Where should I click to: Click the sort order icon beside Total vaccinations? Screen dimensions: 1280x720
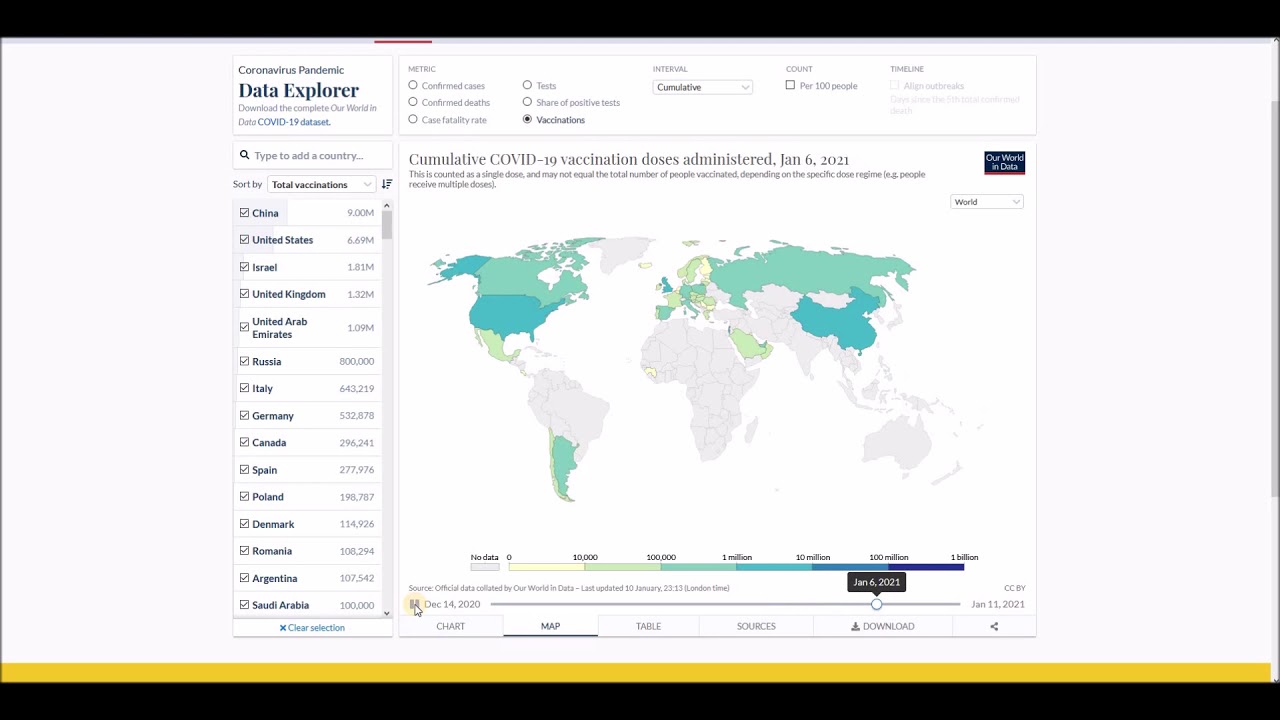tap(387, 184)
